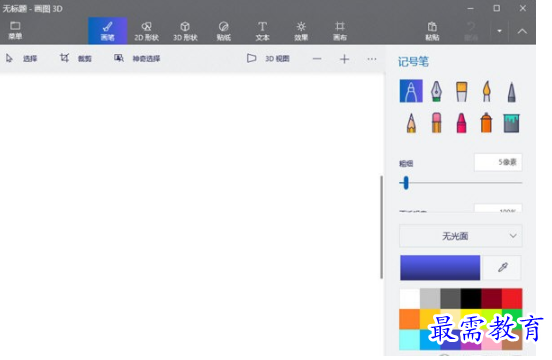Minimize the Paint 3D window
Viewport: 552px width, 360px height.
click(x=470, y=8)
